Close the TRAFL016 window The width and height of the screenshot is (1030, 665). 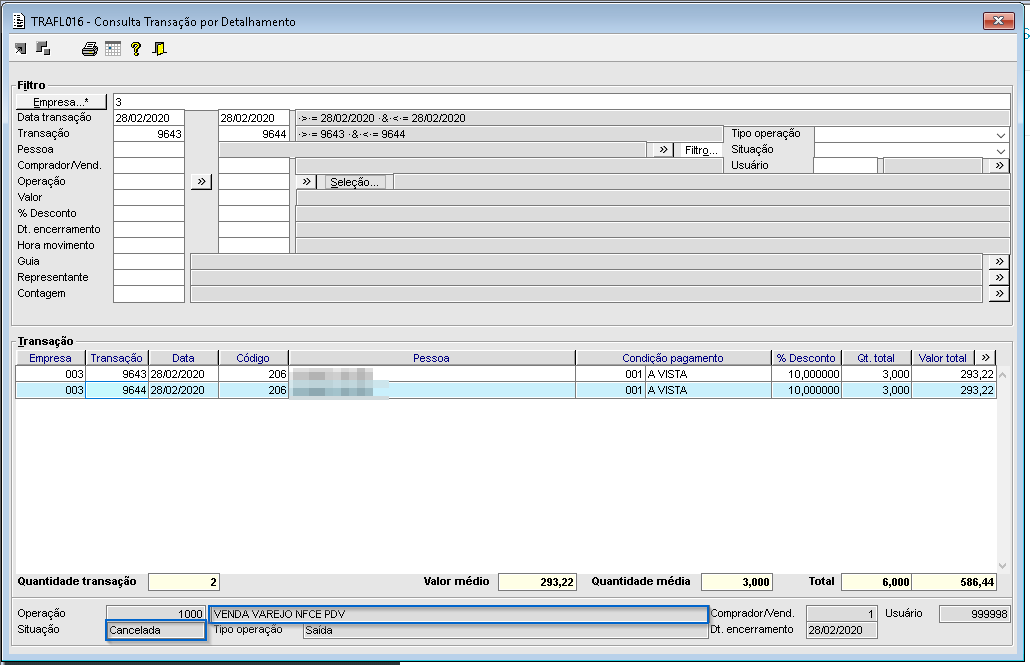pyautogui.click(x=998, y=21)
